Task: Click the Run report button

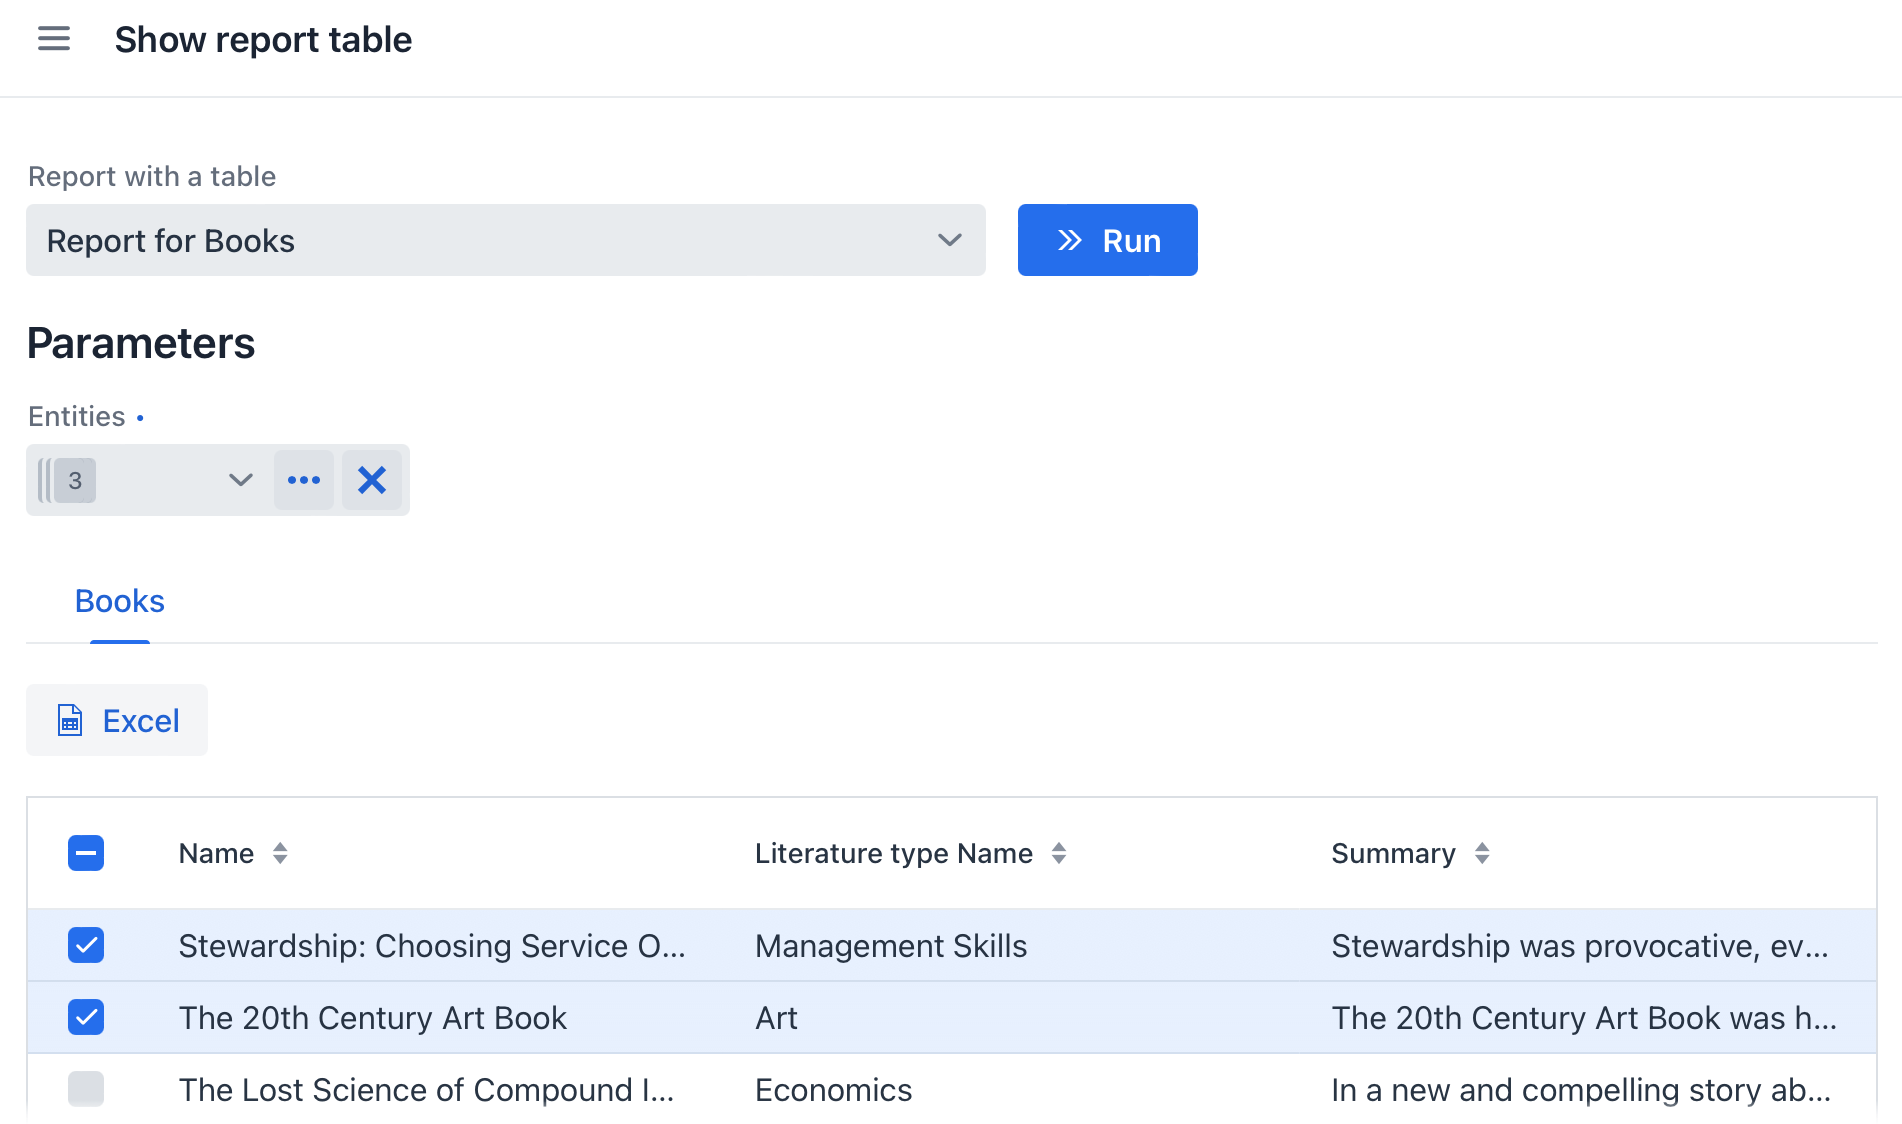Action: pyautogui.click(x=1107, y=240)
